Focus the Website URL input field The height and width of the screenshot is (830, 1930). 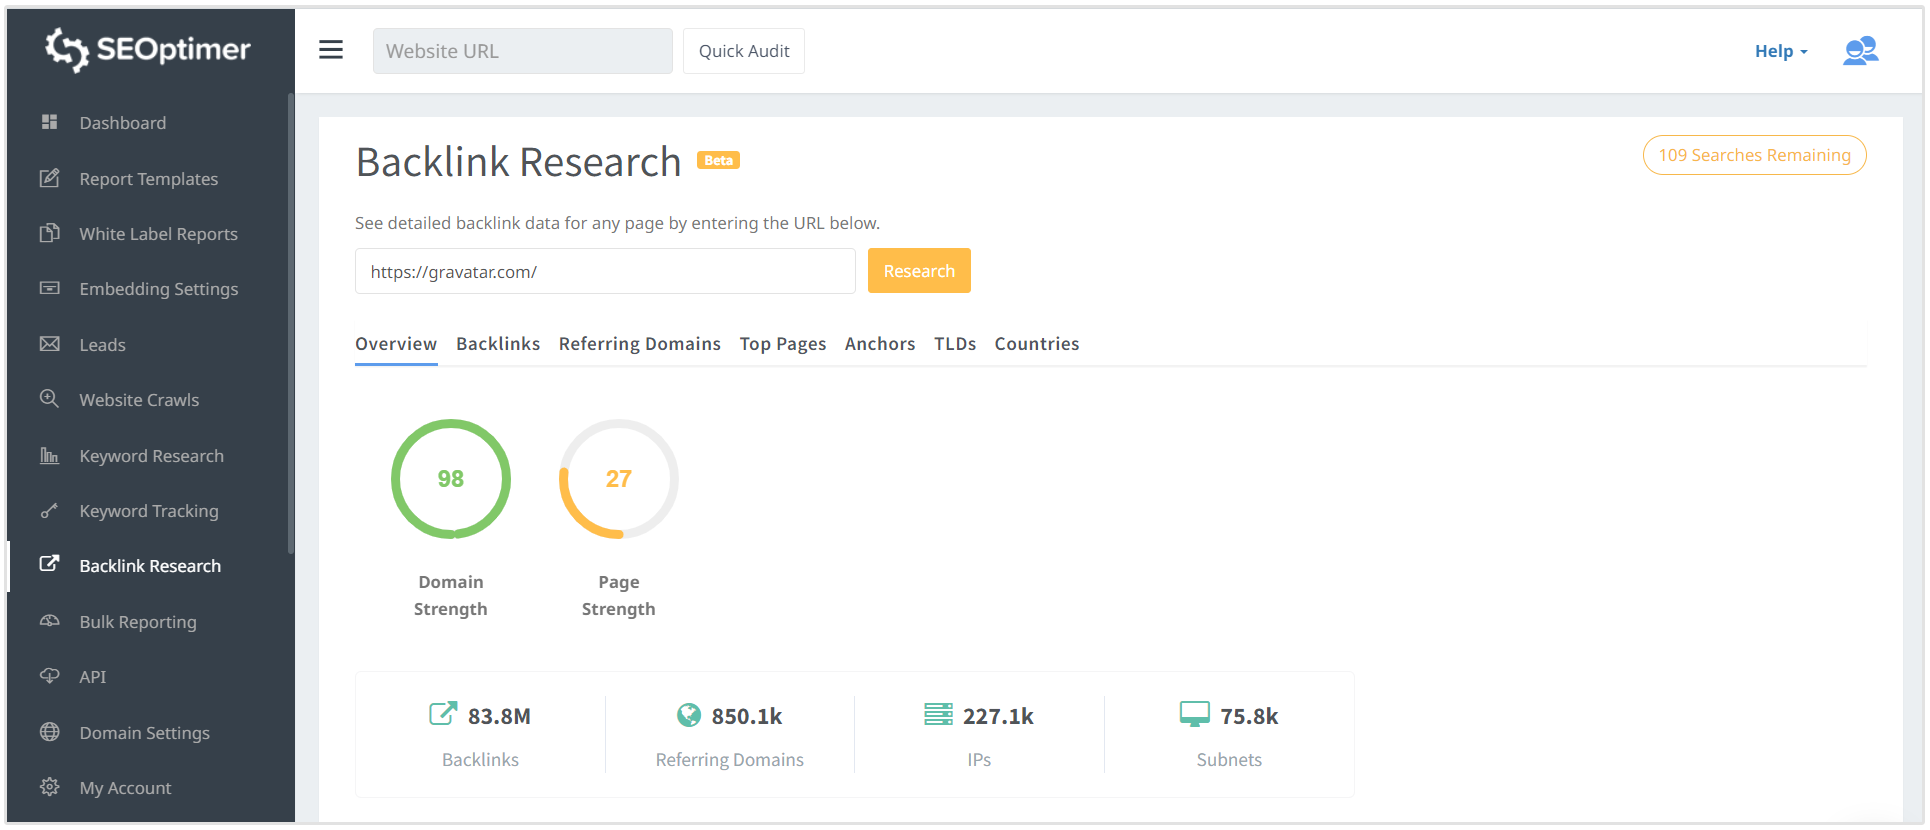[x=522, y=51]
